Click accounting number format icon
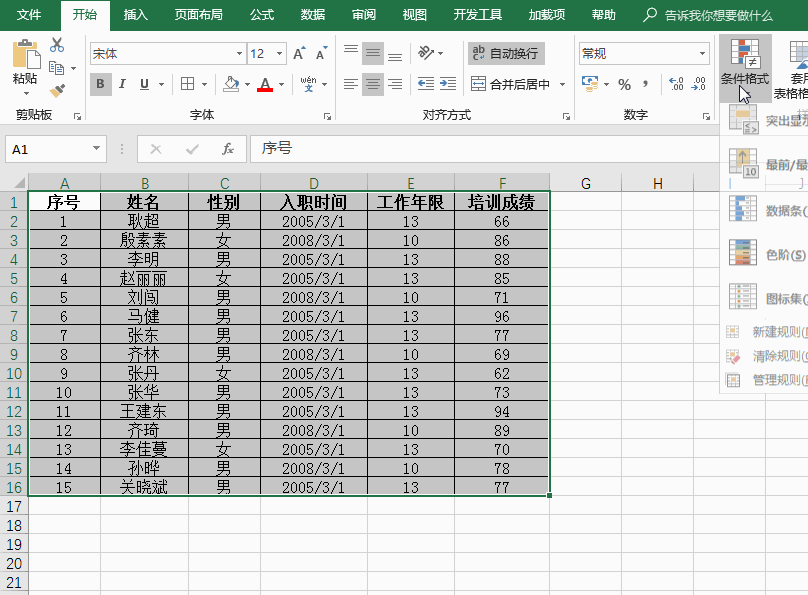808x595 pixels. (590, 84)
